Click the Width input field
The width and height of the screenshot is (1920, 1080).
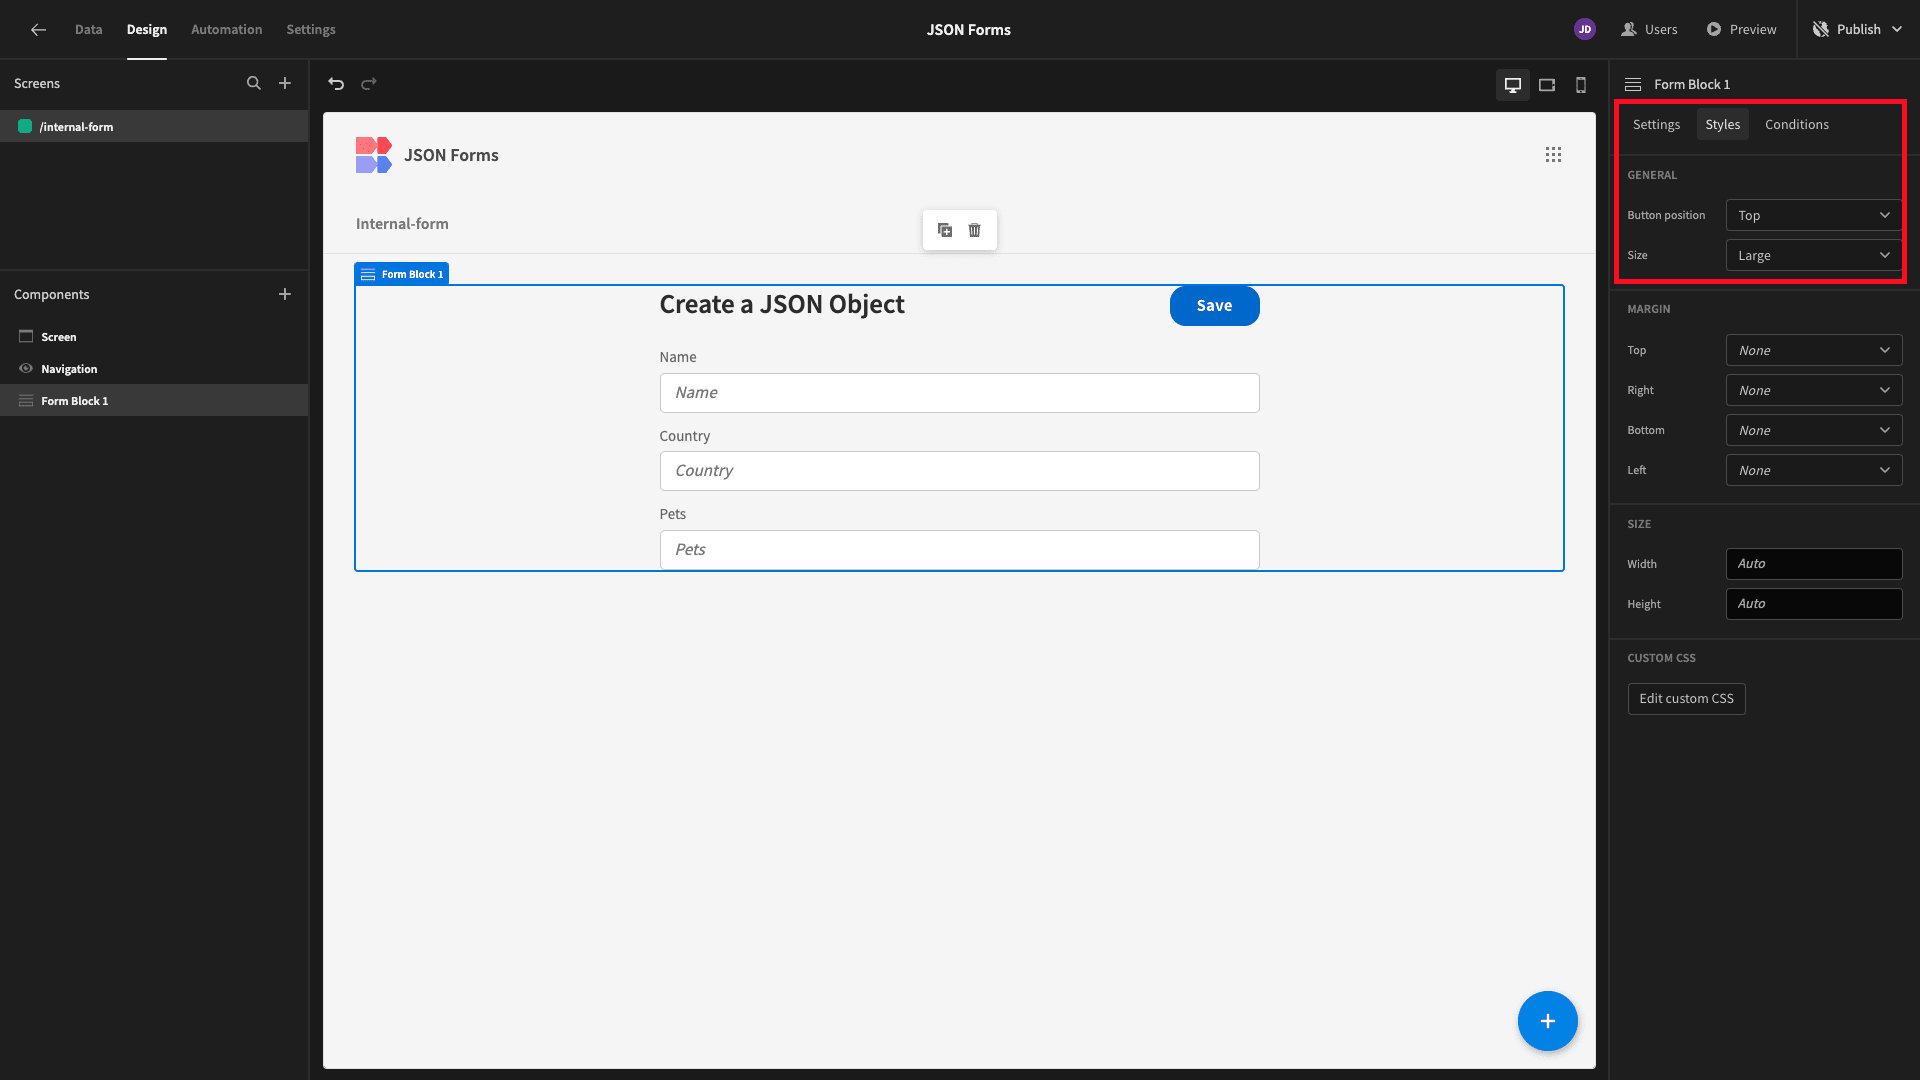coord(1814,564)
